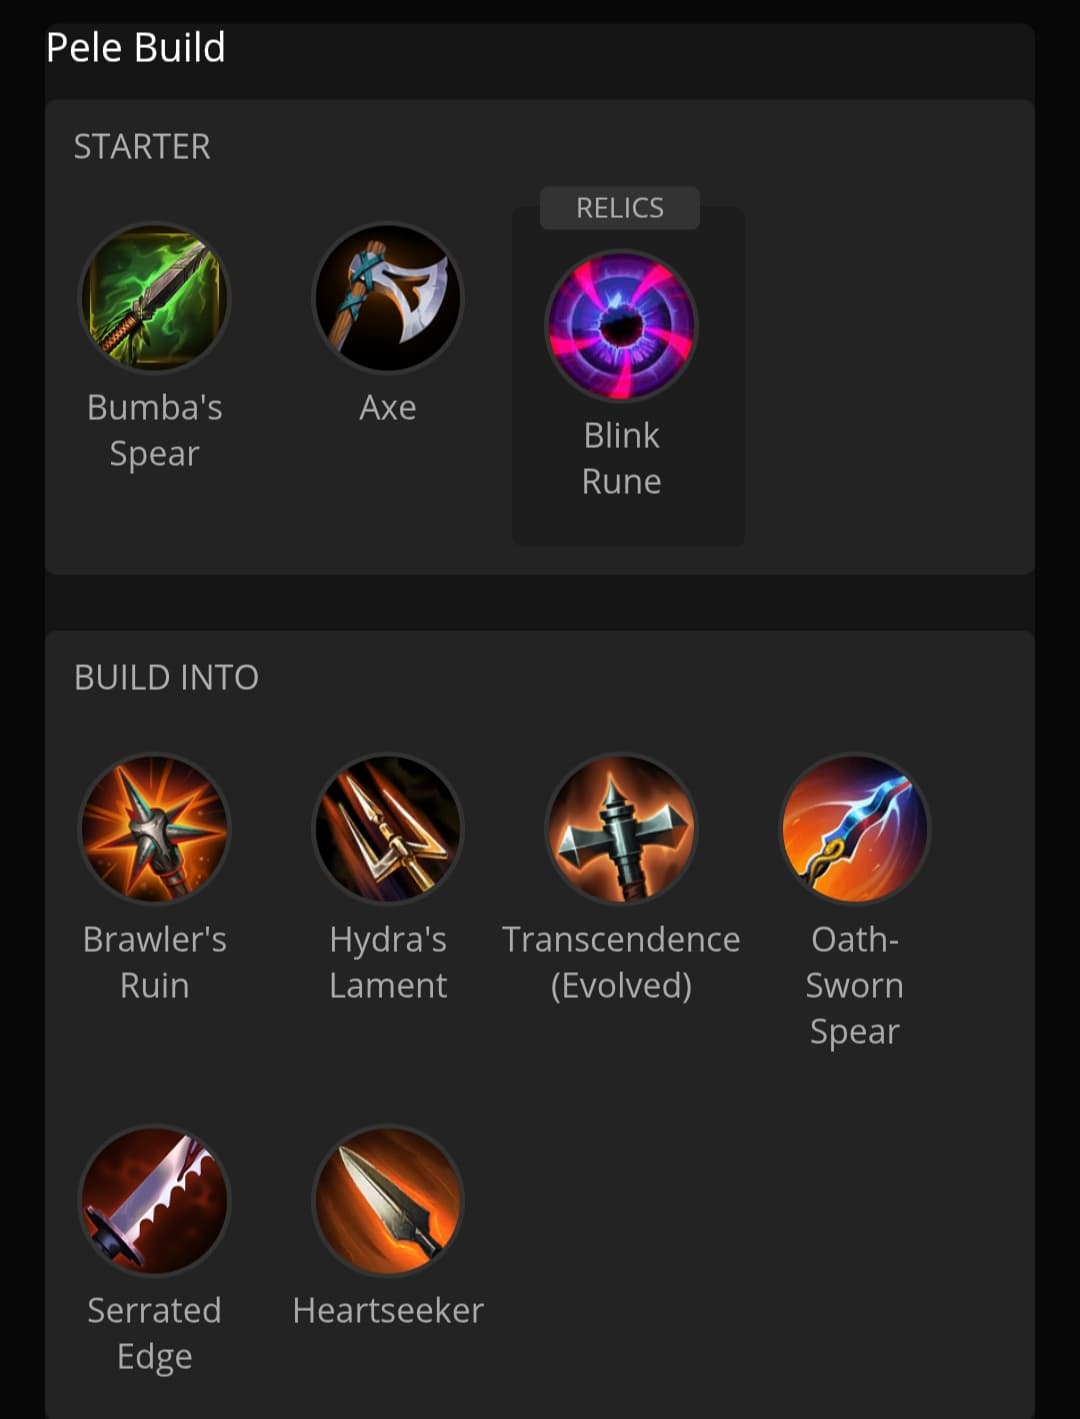This screenshot has height=1419, width=1080.
Task: Tap the Oath-Sworn Spear name text
Action: (x=855, y=985)
